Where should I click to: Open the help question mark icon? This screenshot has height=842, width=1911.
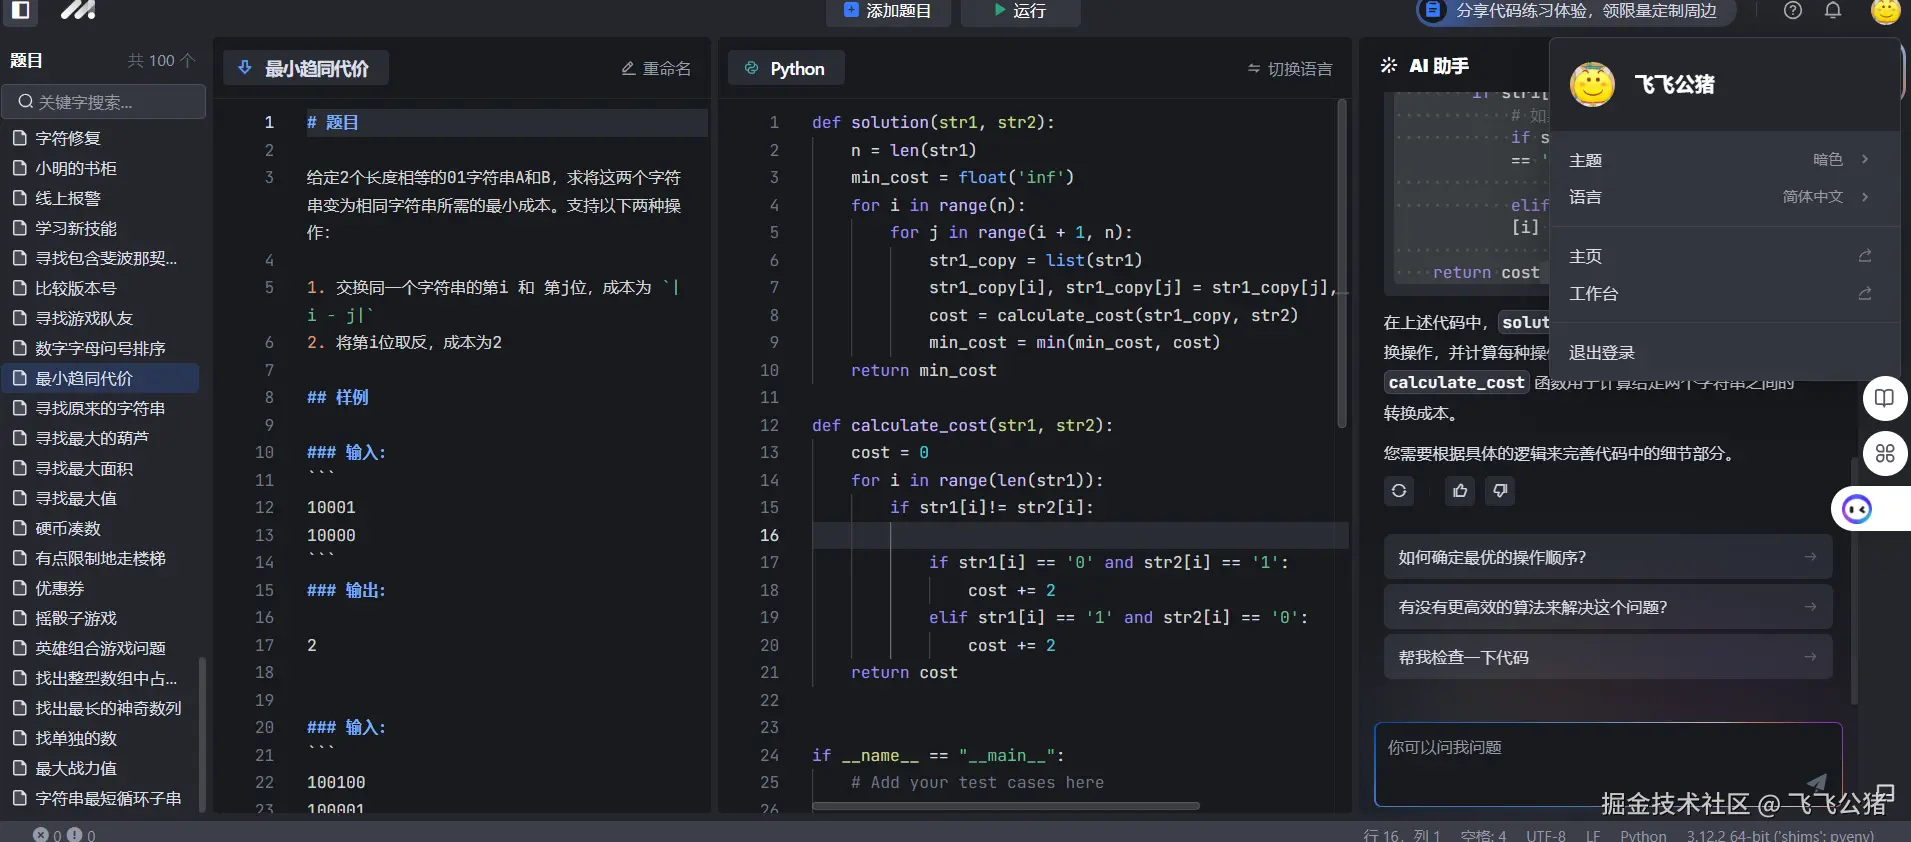1793,11
